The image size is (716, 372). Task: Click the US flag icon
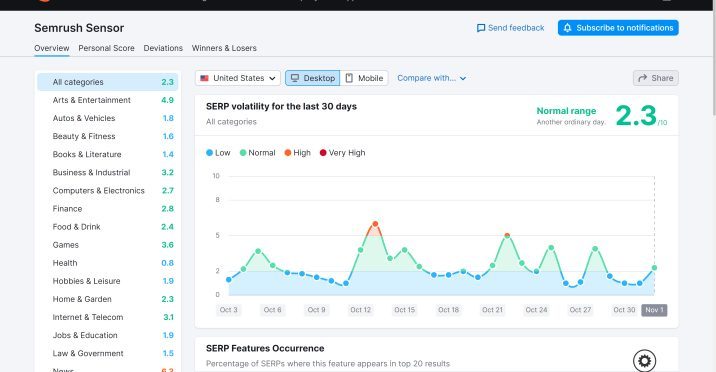204,78
